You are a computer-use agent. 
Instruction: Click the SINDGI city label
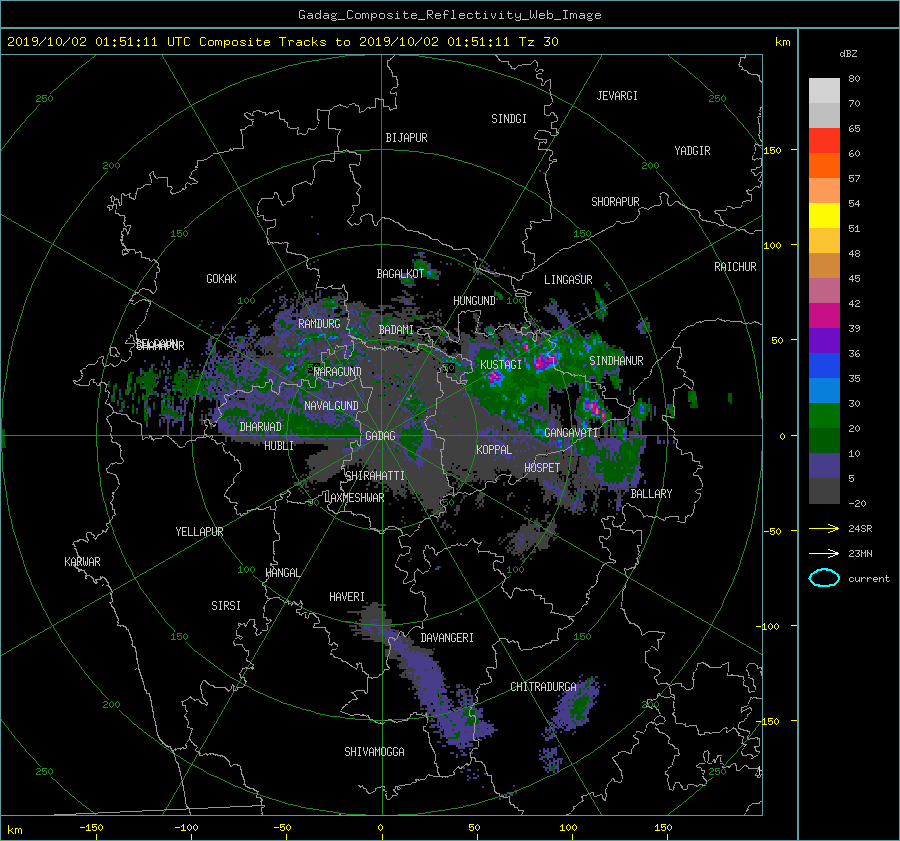point(509,119)
